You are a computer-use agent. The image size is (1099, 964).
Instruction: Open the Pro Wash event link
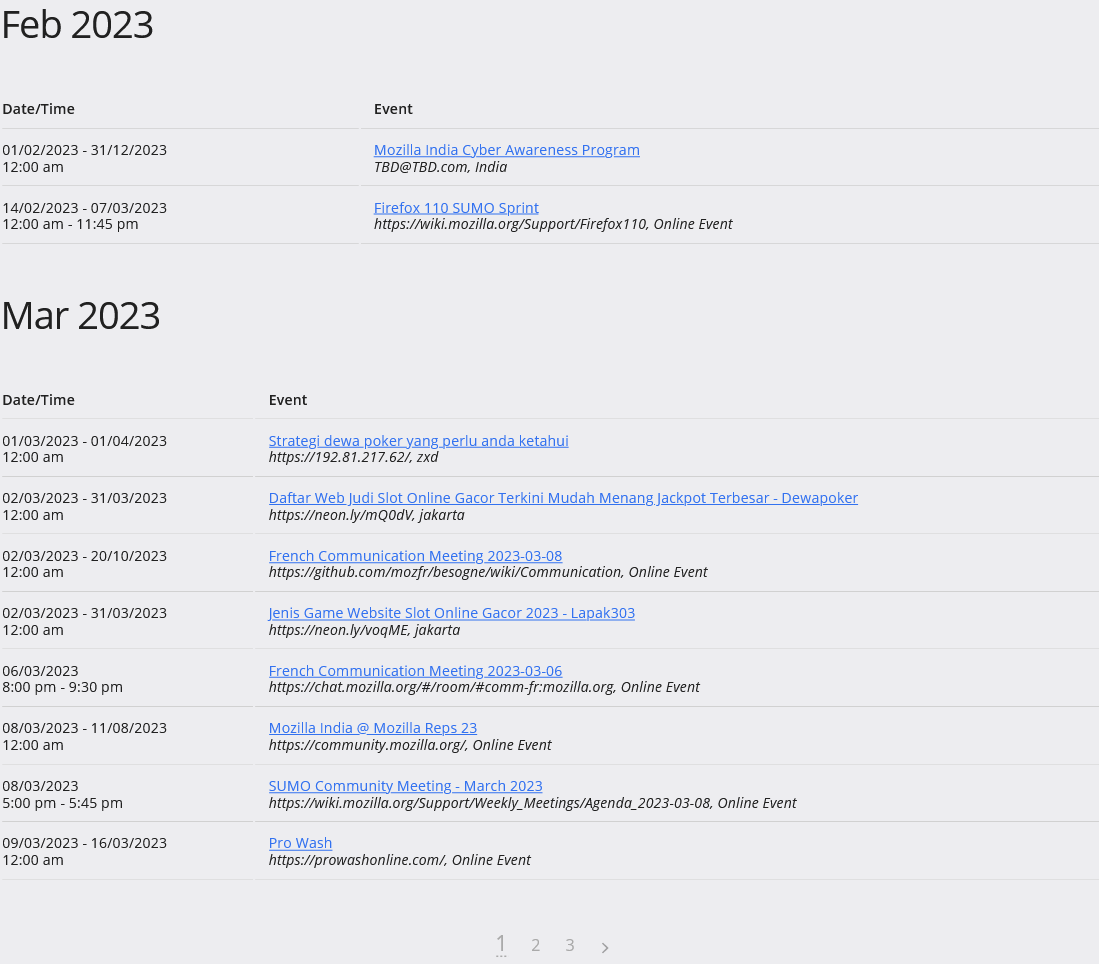point(300,843)
